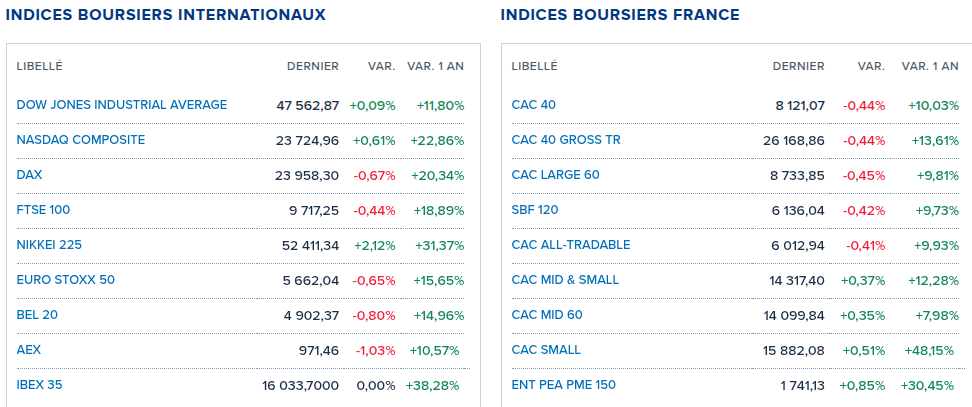The width and height of the screenshot is (972, 407).
Task: Open the SBF 120 index link
Action: [535, 210]
